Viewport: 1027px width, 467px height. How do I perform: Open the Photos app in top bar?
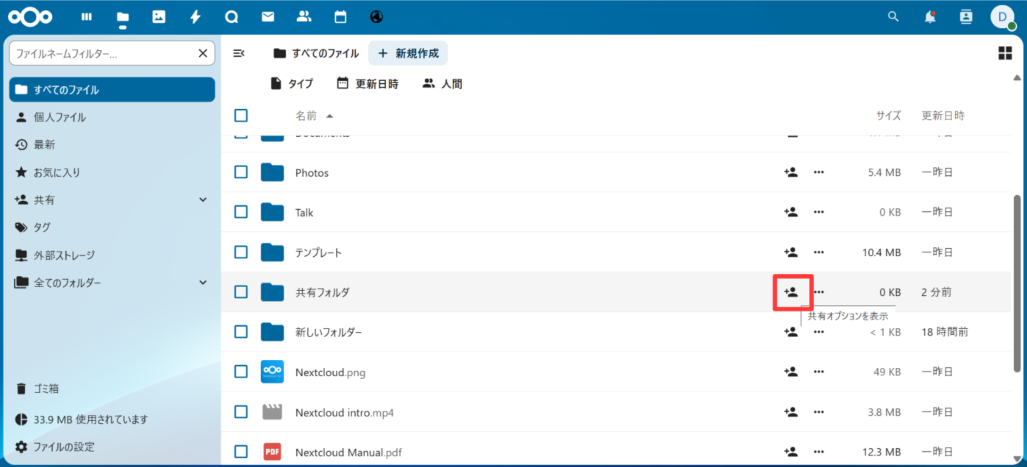coord(158,17)
